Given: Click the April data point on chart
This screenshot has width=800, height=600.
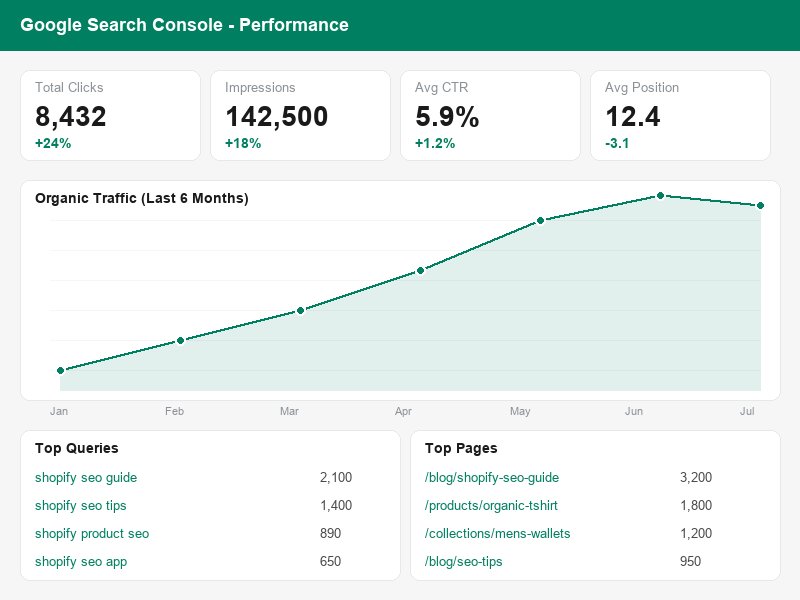Looking at the screenshot, I should pos(420,270).
